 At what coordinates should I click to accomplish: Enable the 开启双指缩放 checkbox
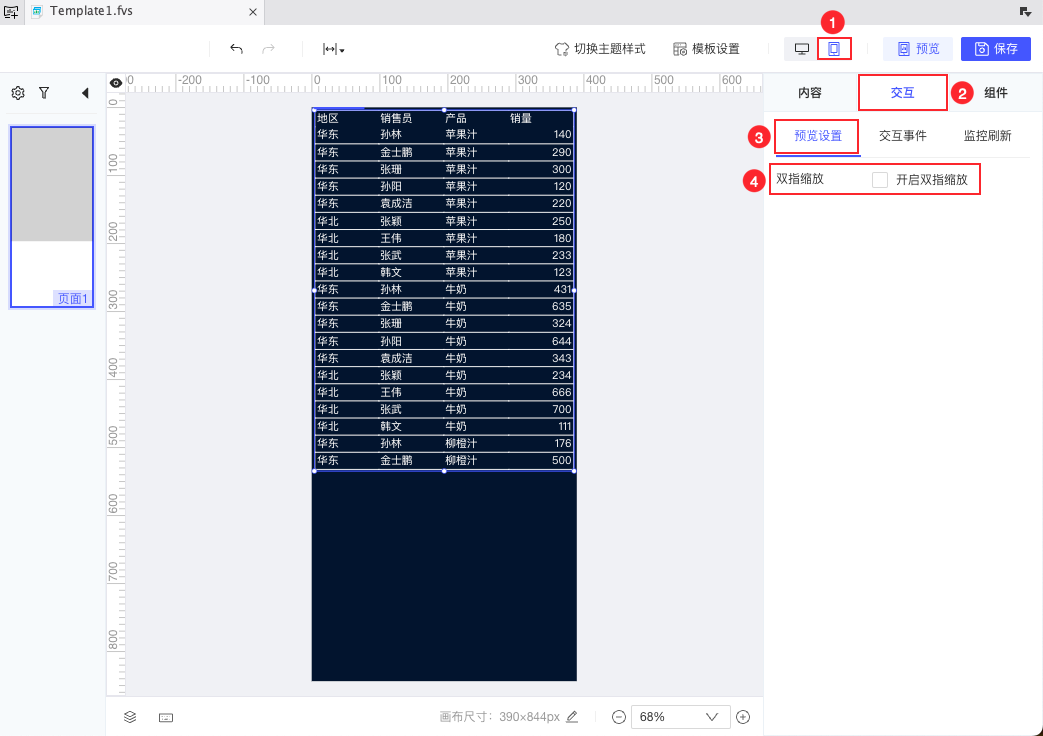pyautogui.click(x=879, y=180)
